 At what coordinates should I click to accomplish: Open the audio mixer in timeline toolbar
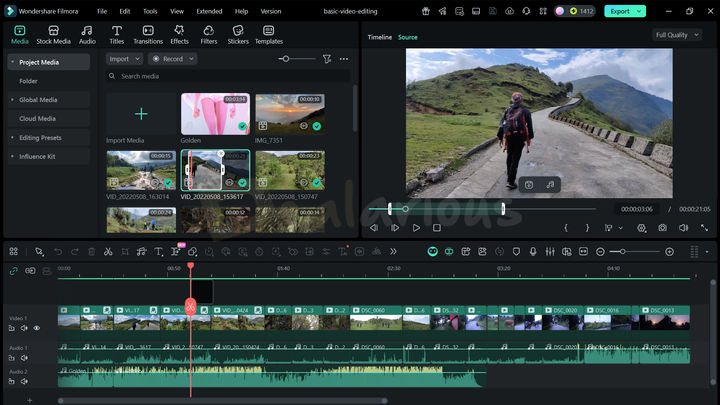tap(550, 252)
